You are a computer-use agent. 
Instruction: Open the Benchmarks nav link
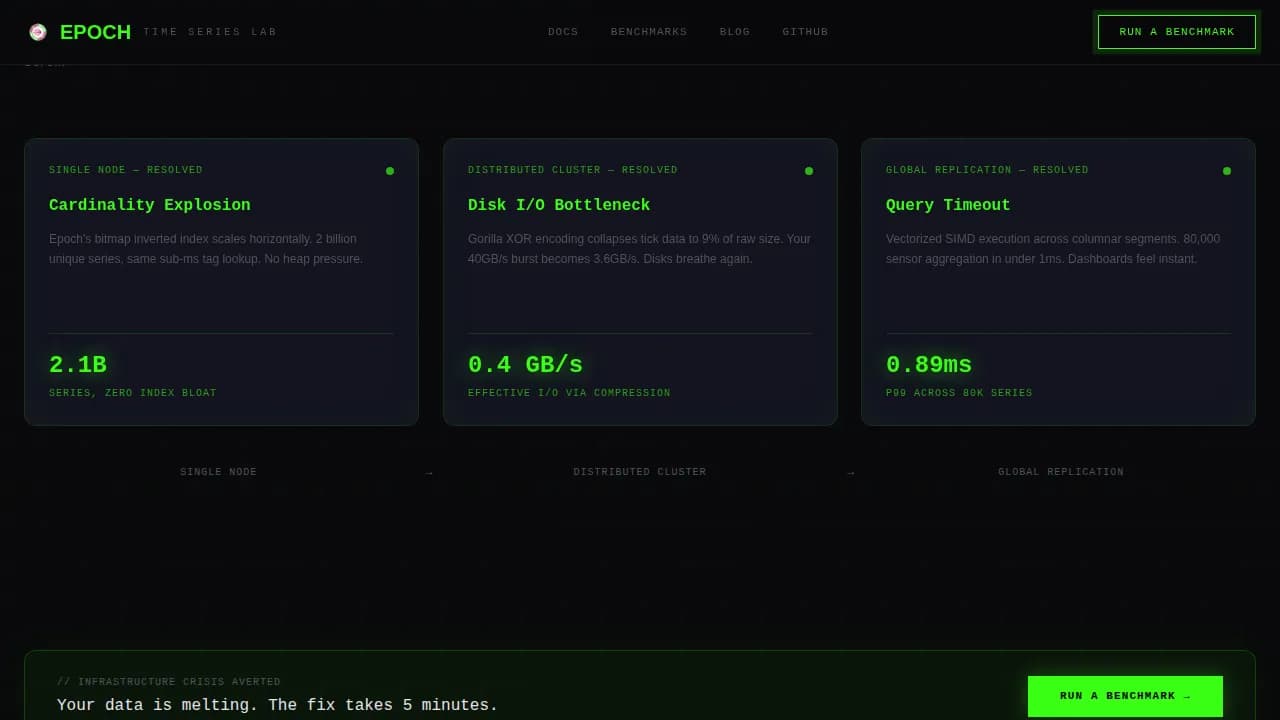coord(649,32)
